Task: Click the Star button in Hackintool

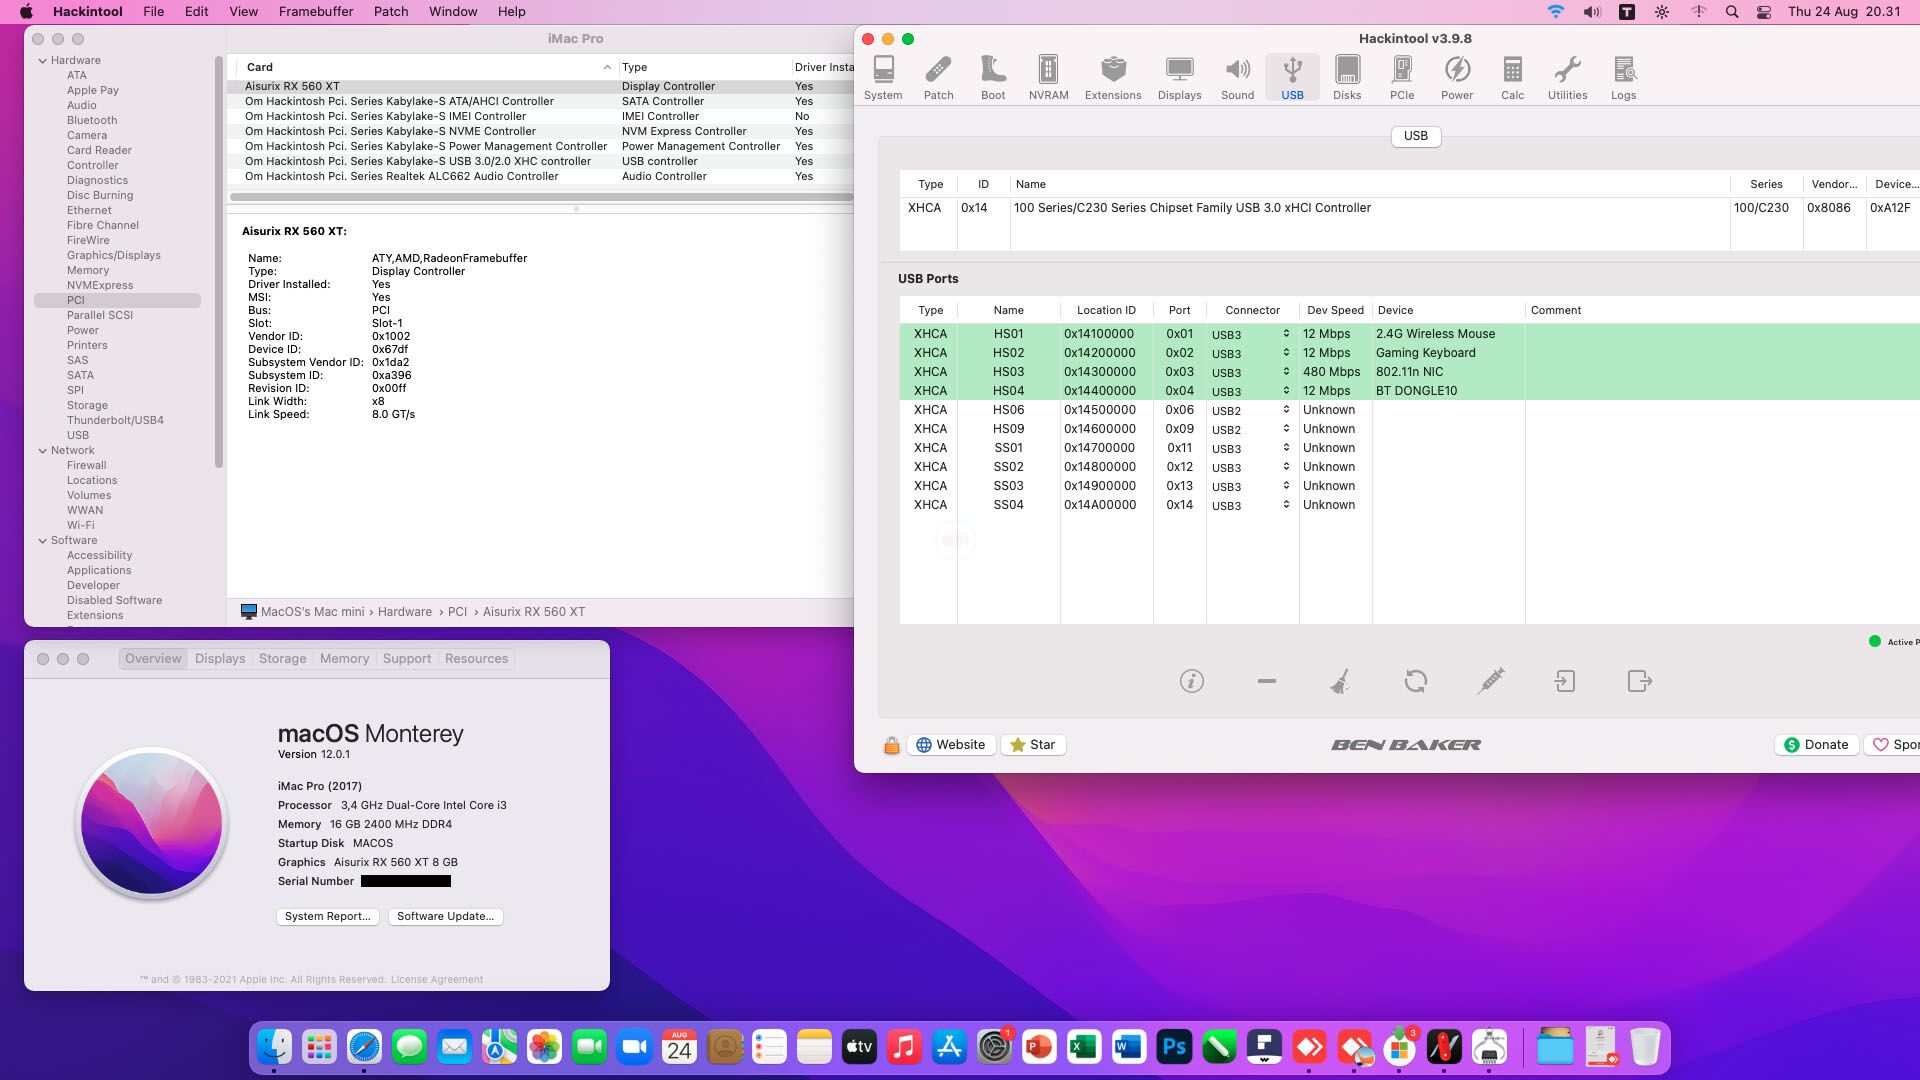Action: point(1033,745)
